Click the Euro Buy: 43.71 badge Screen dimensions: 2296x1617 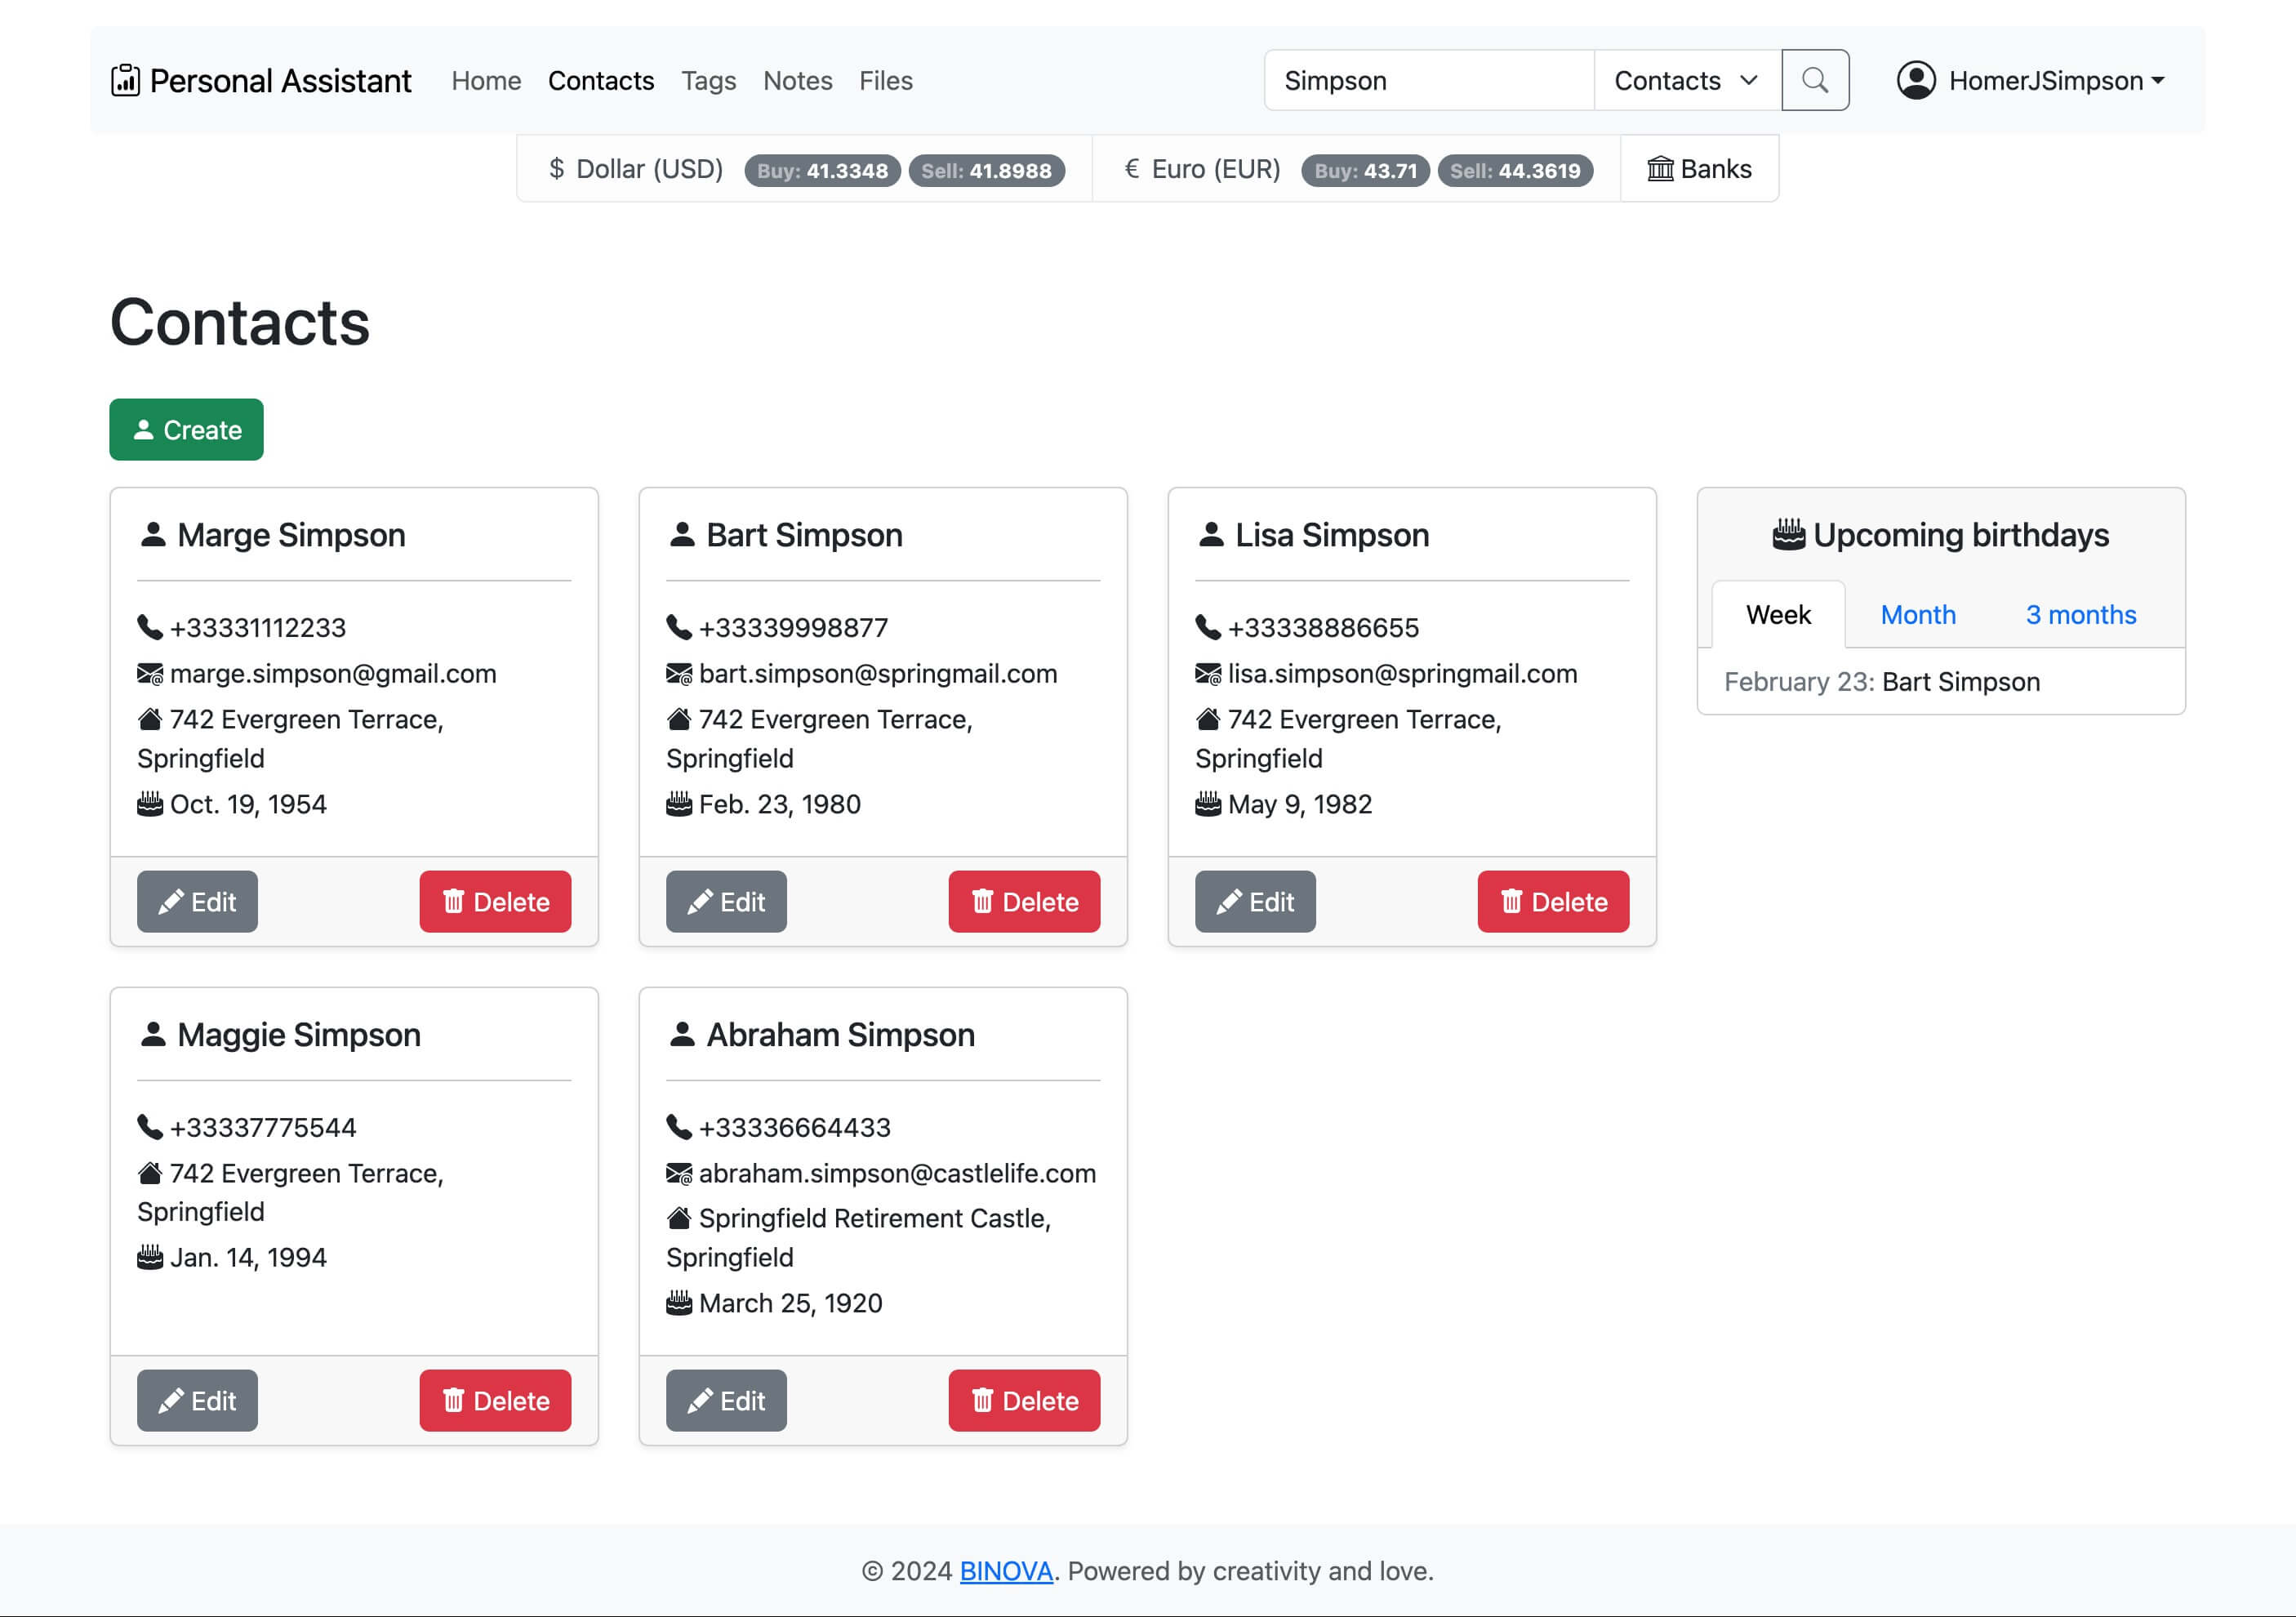[x=1365, y=171]
